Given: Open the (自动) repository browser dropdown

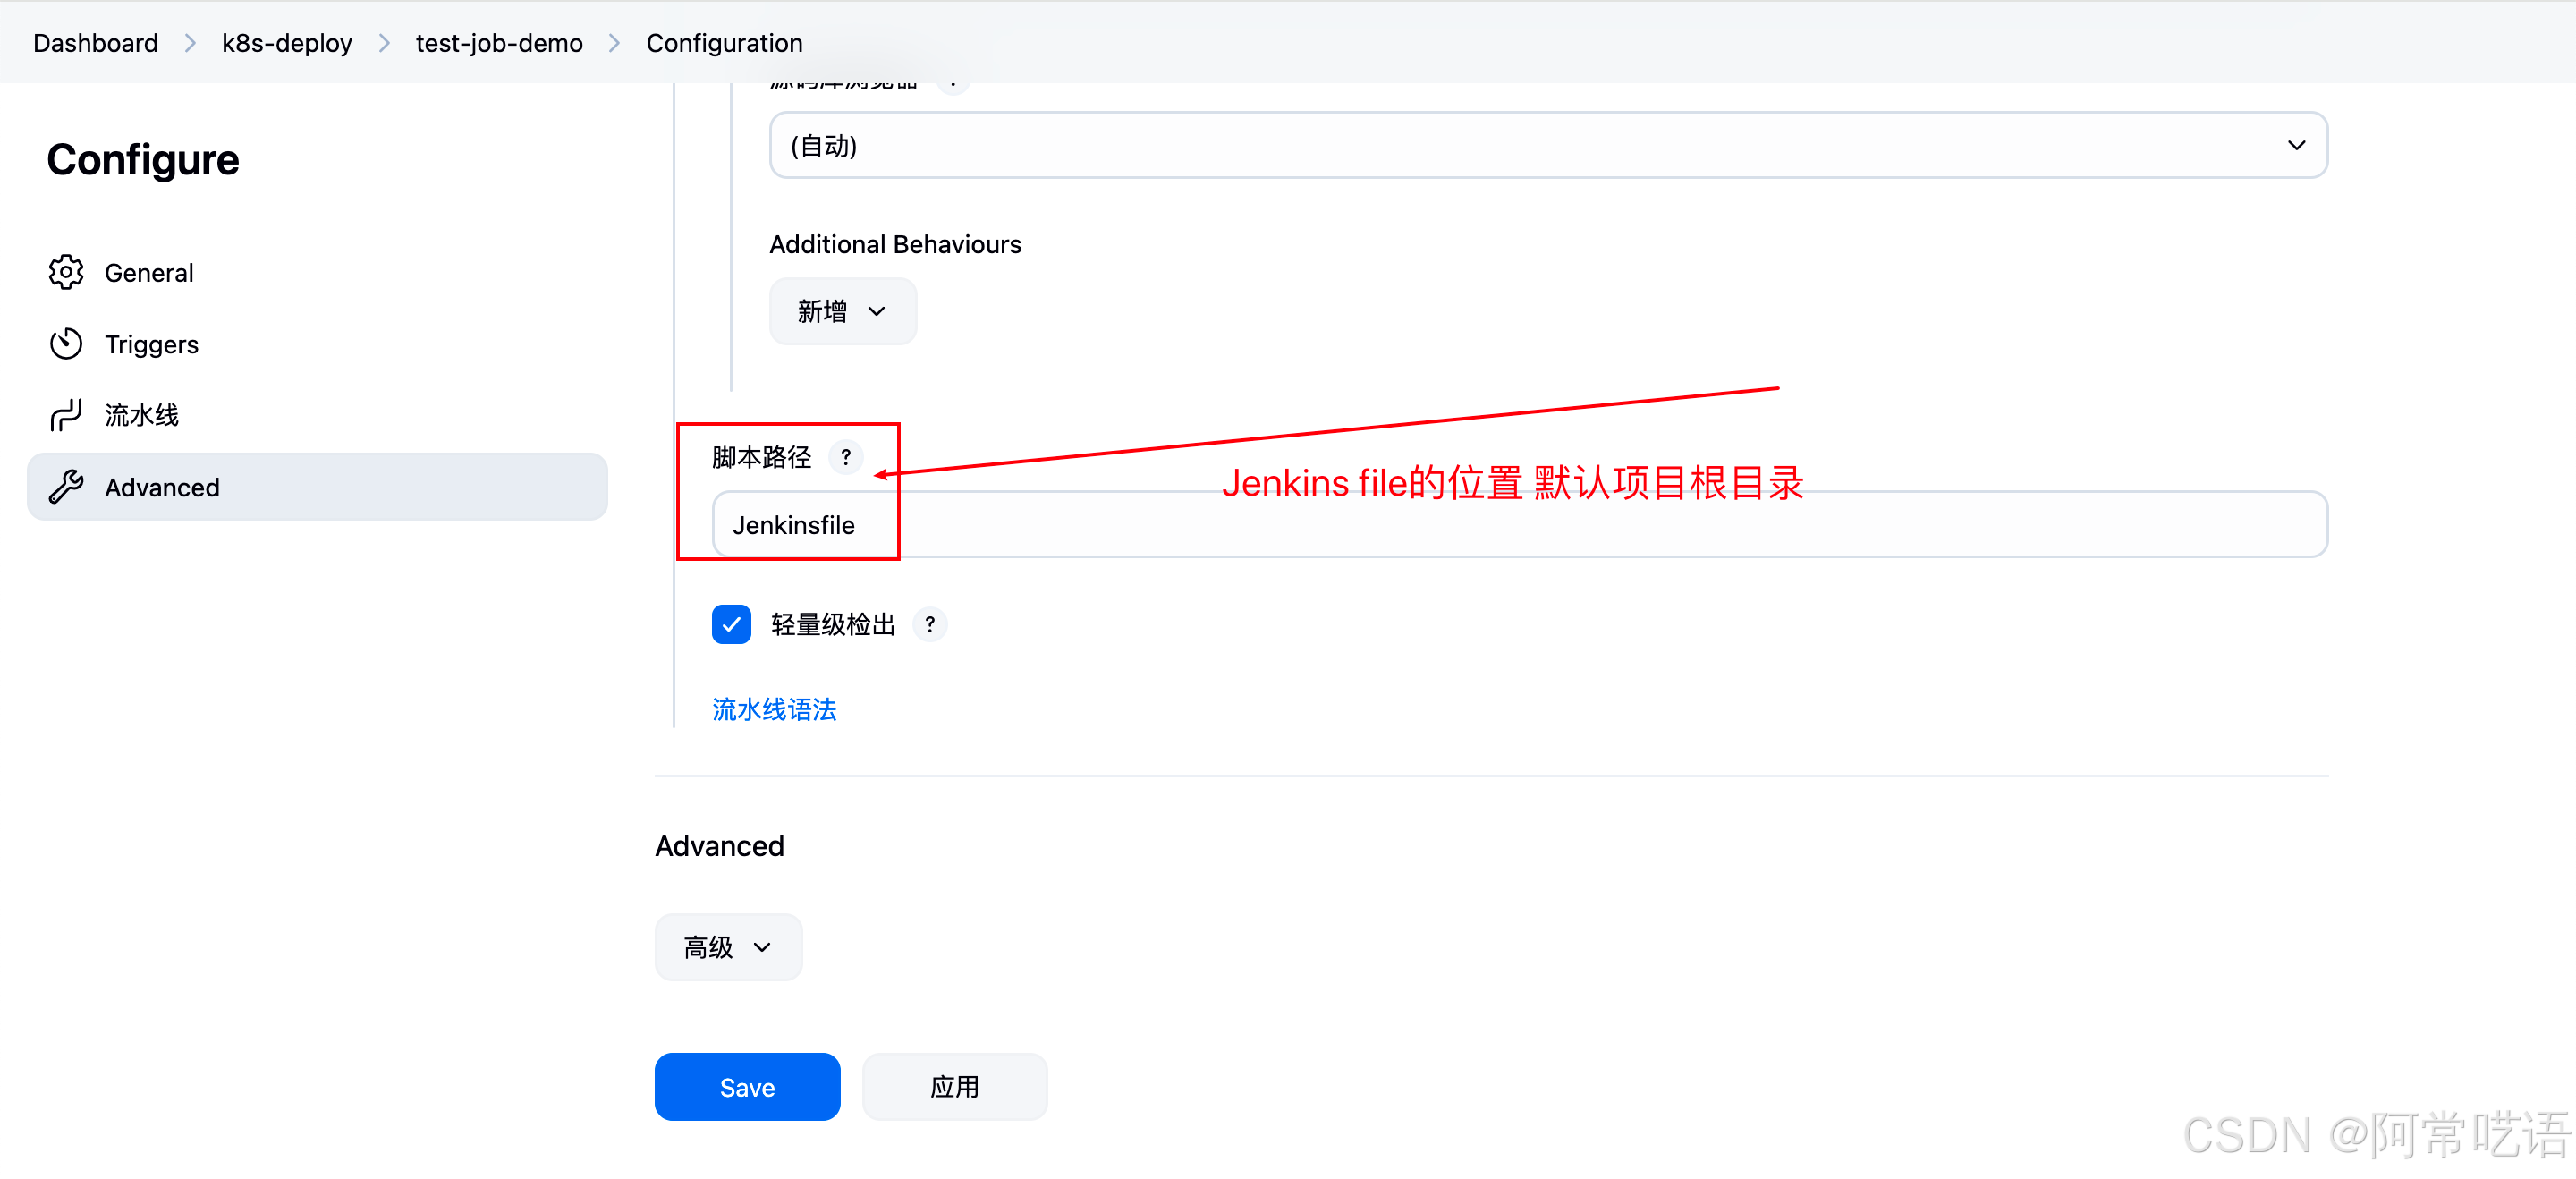Looking at the screenshot, I should click(1547, 146).
